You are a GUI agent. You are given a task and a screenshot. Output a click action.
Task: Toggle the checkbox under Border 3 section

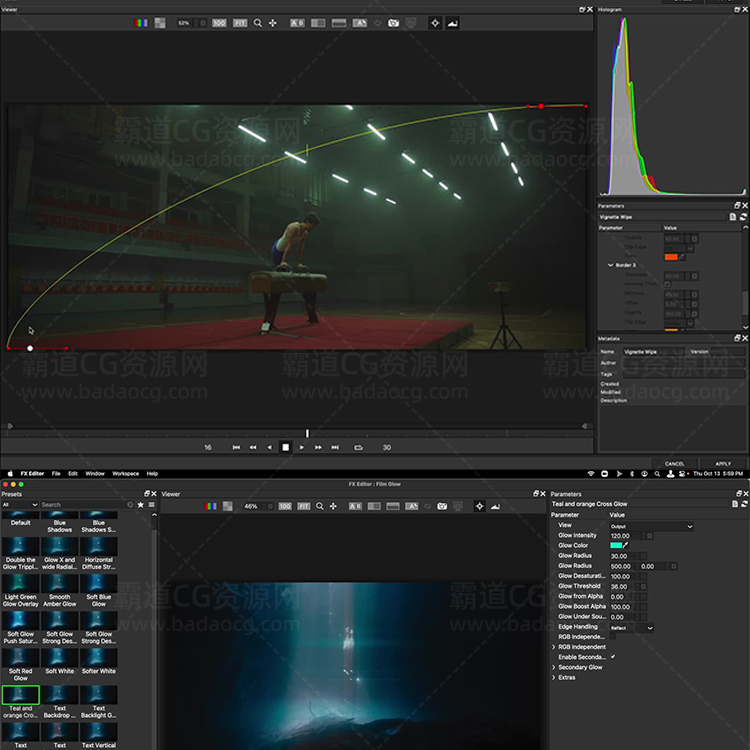(668, 285)
